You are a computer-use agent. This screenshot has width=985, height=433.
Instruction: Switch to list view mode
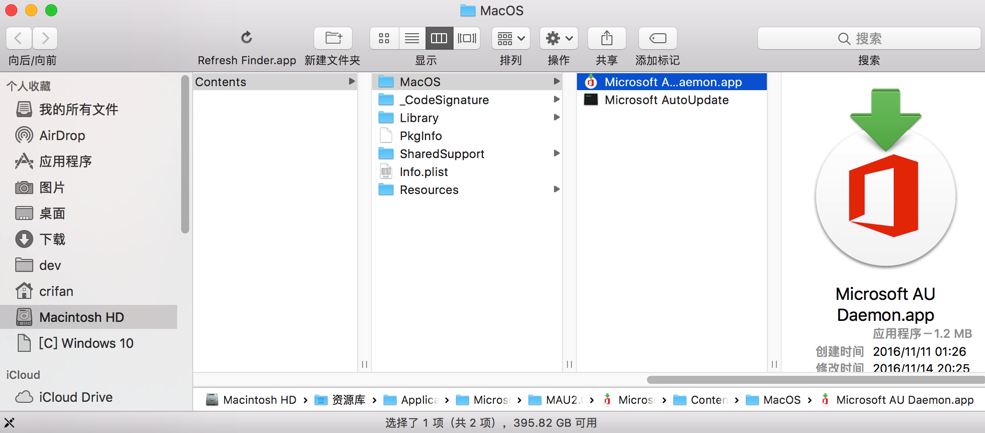411,38
